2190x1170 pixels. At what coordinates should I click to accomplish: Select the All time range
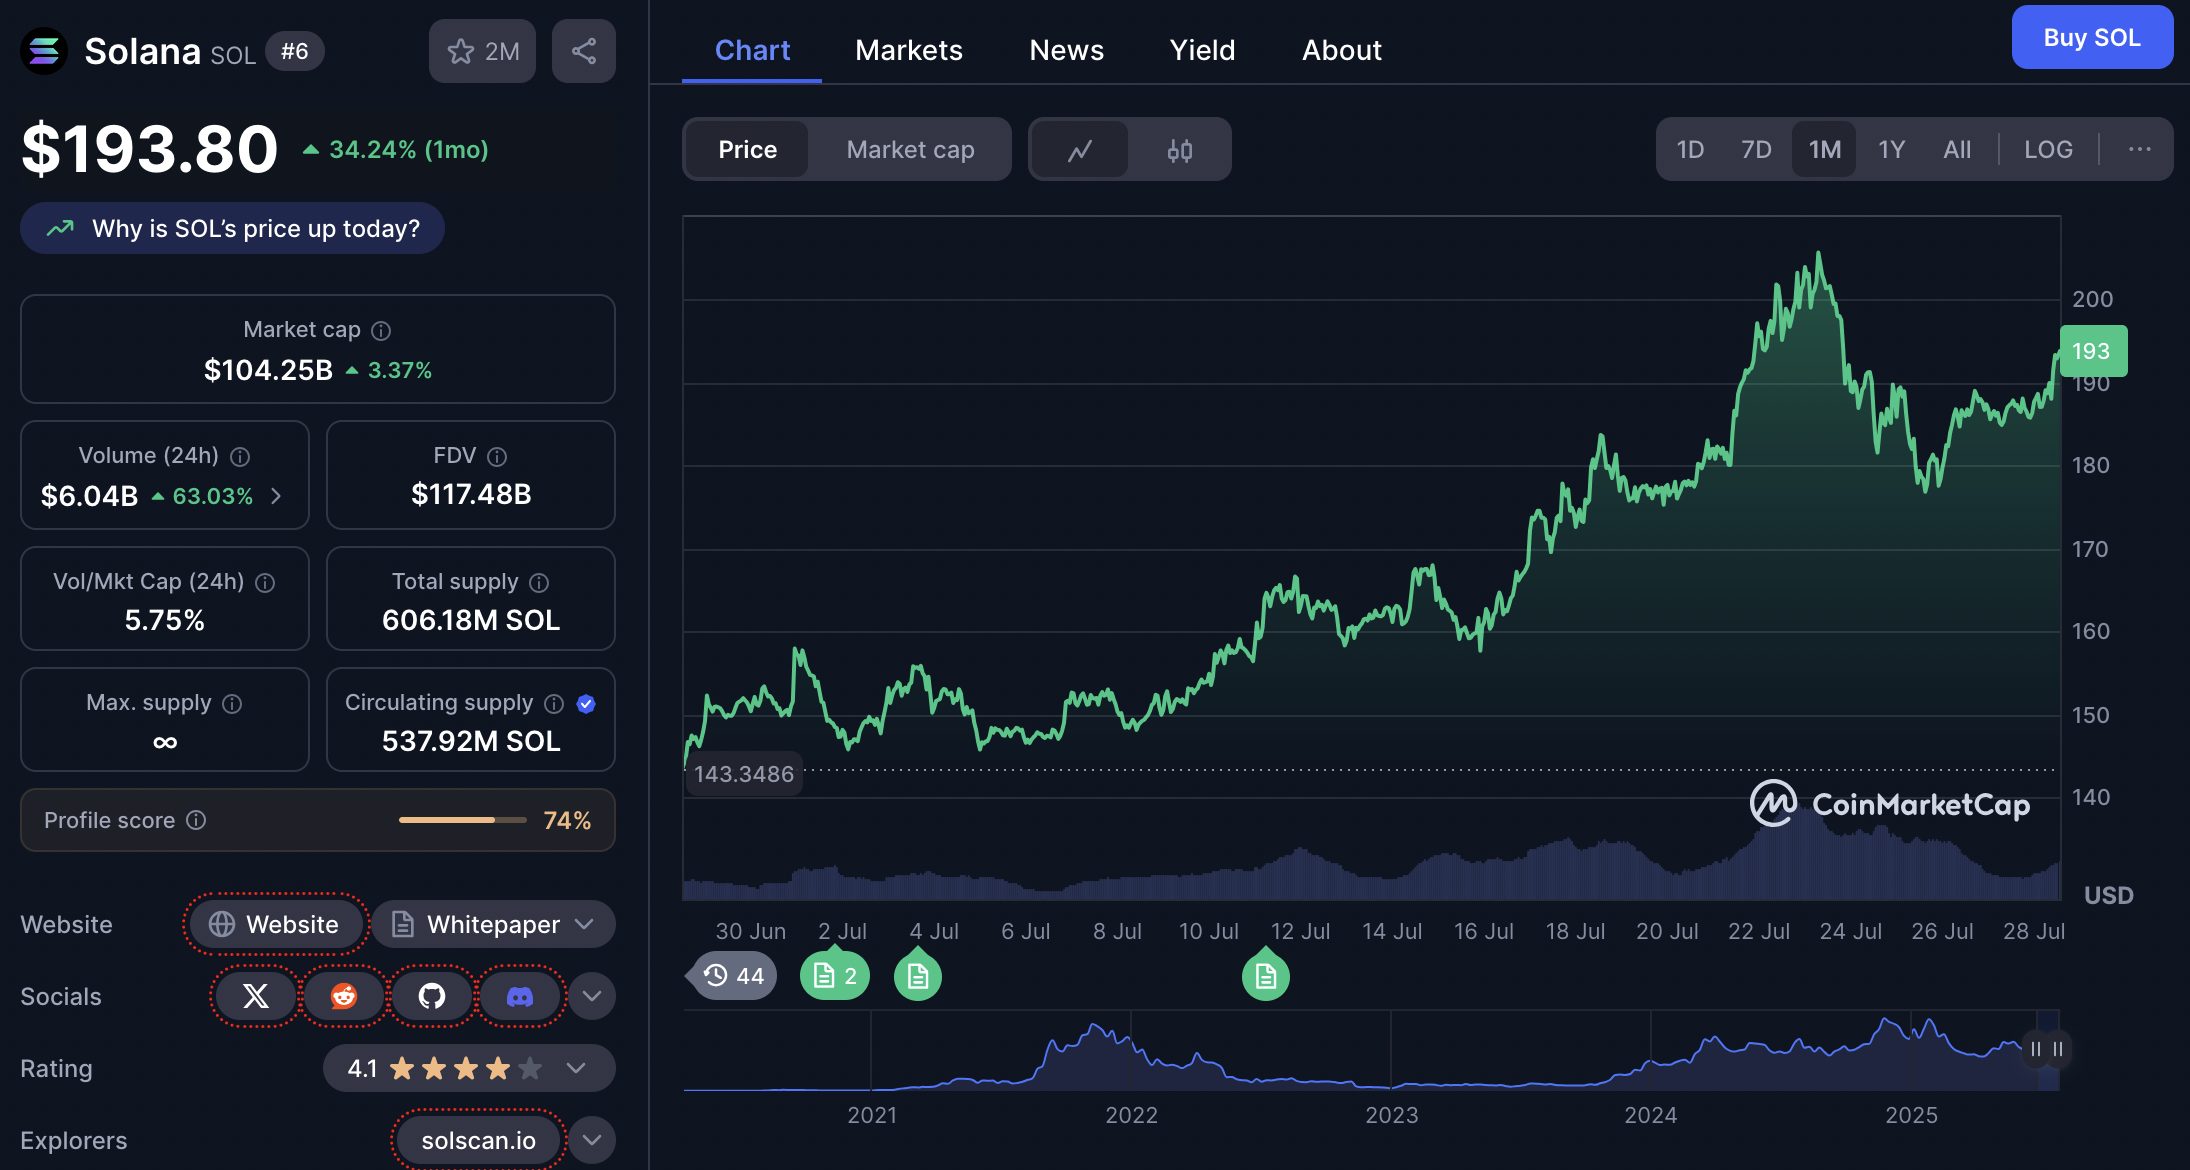tap(1957, 150)
